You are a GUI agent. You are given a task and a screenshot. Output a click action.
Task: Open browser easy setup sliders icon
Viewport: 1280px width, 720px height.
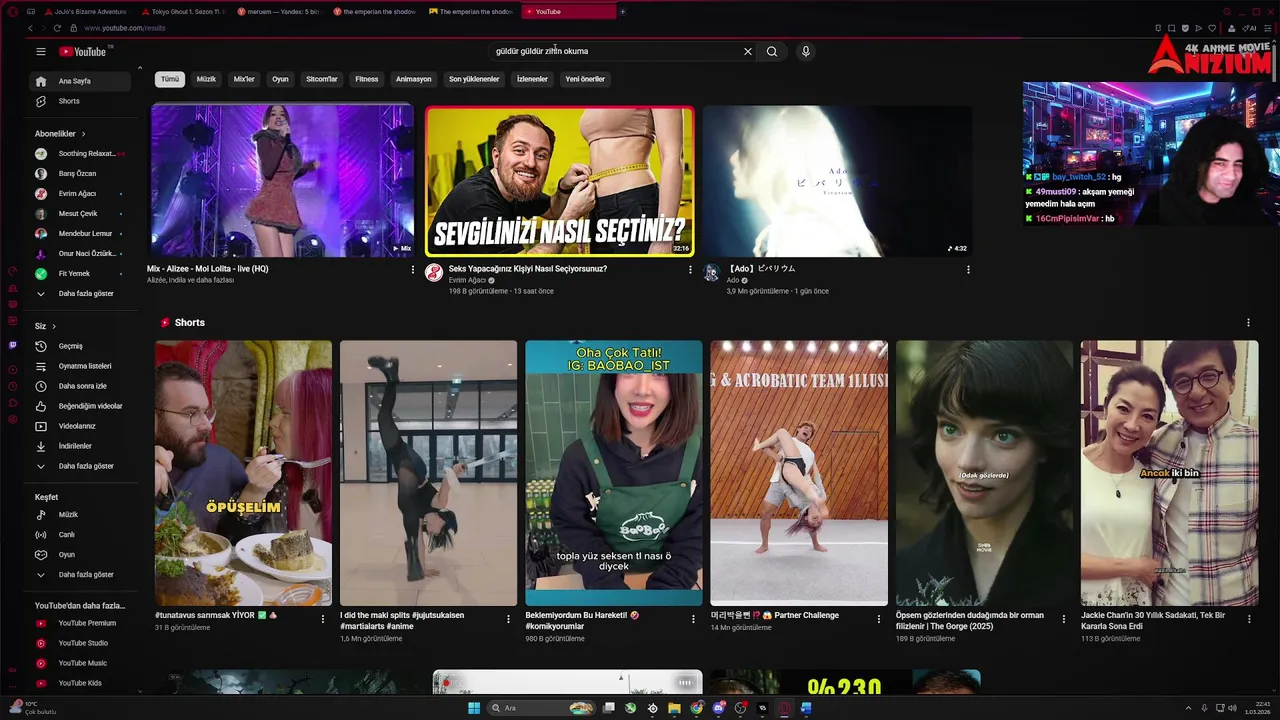click(x=1268, y=28)
